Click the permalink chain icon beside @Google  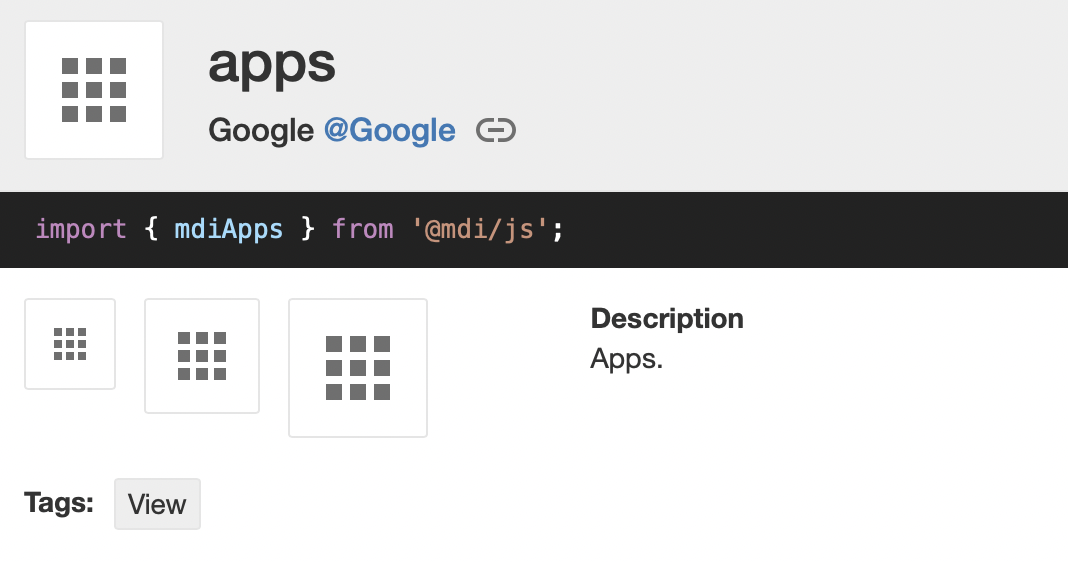tap(496, 131)
